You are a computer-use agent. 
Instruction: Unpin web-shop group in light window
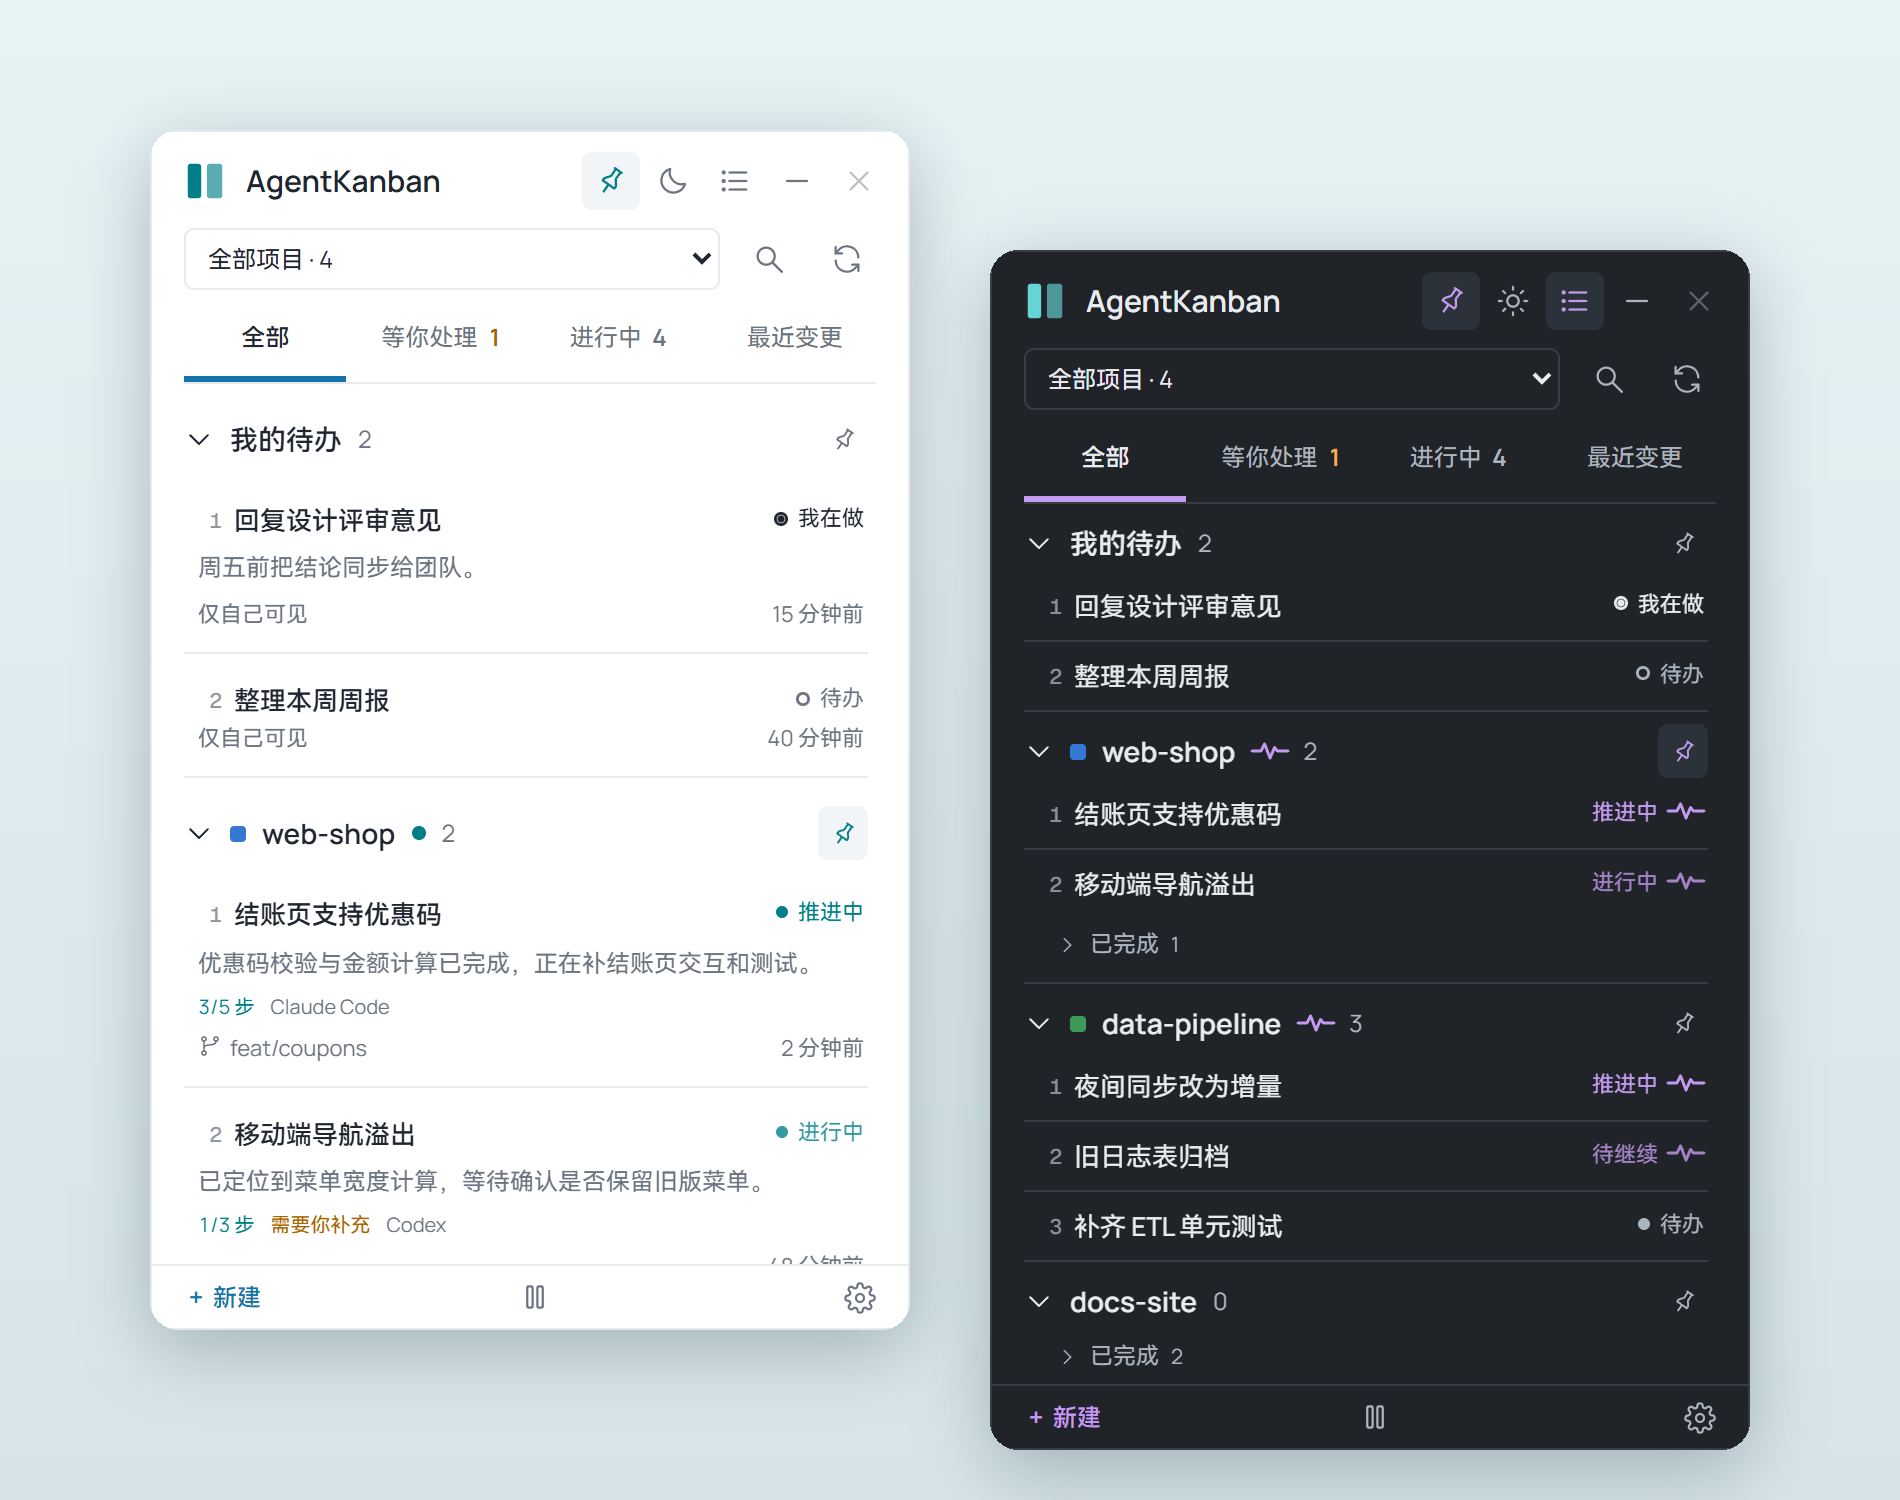[x=843, y=833]
